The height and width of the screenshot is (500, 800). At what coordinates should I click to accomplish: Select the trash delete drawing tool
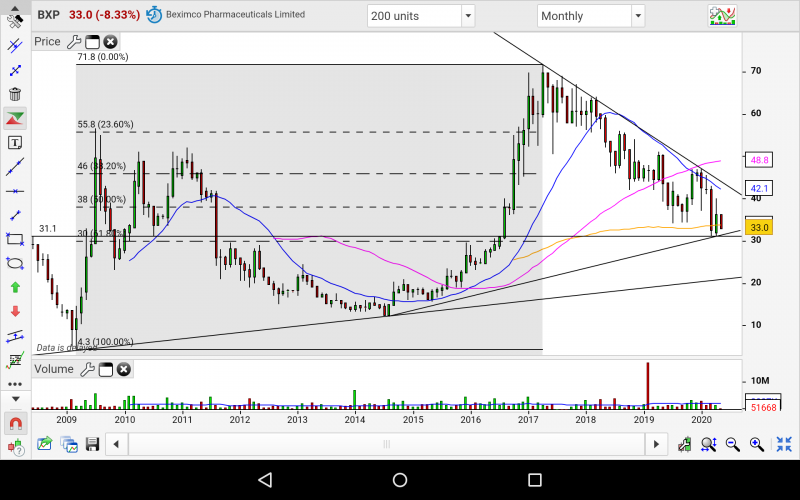pos(15,95)
